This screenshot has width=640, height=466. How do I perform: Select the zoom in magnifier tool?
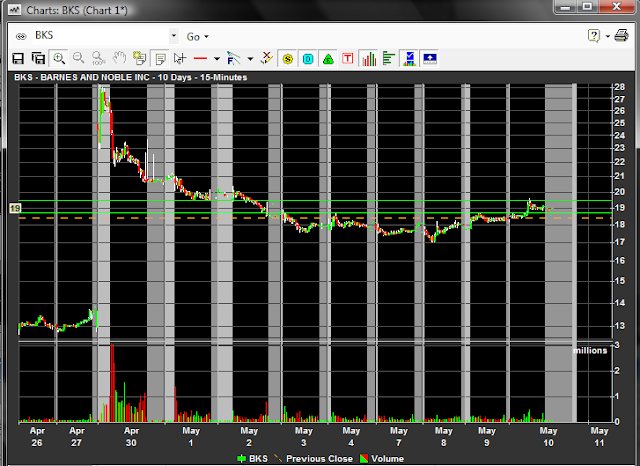point(59,58)
